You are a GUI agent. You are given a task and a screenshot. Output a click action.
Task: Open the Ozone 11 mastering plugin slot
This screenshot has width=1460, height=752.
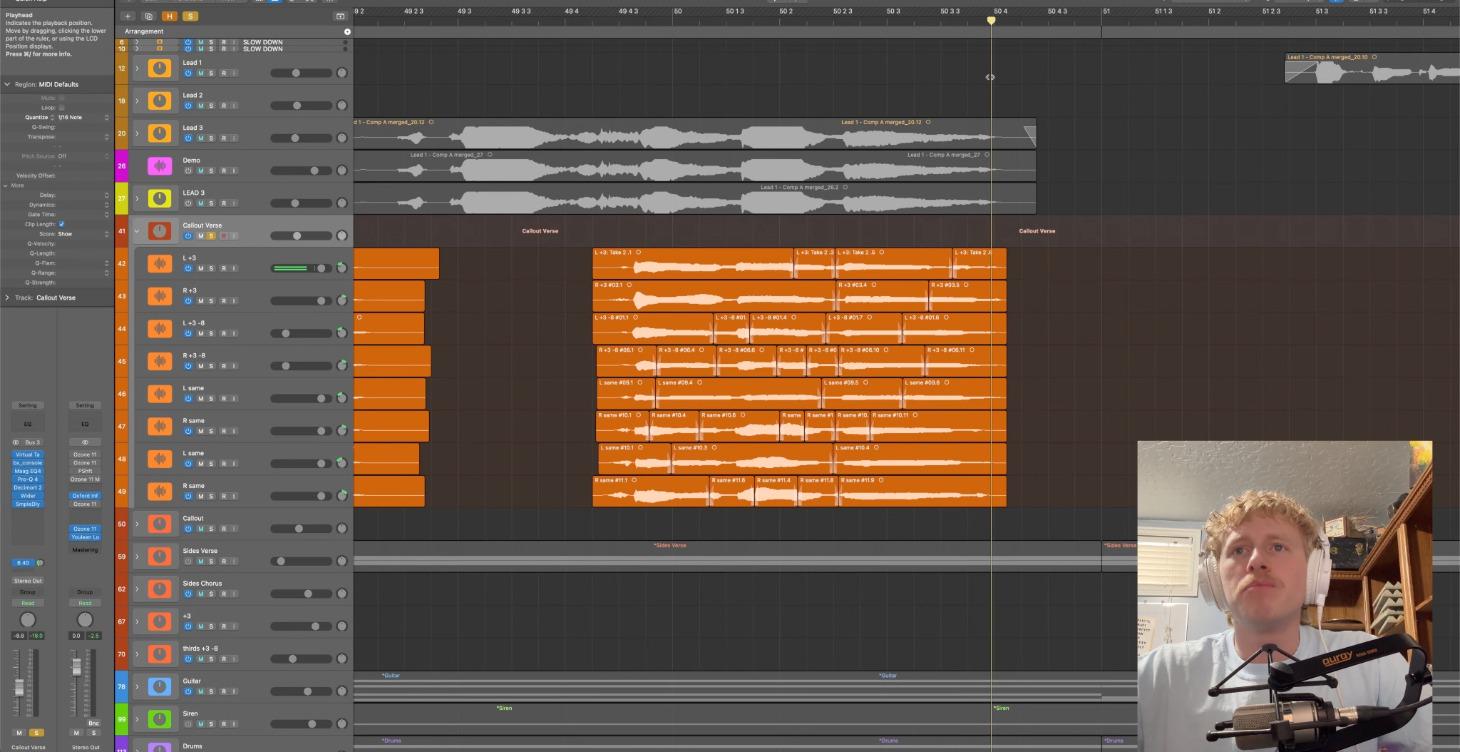pyautogui.click(x=85, y=478)
